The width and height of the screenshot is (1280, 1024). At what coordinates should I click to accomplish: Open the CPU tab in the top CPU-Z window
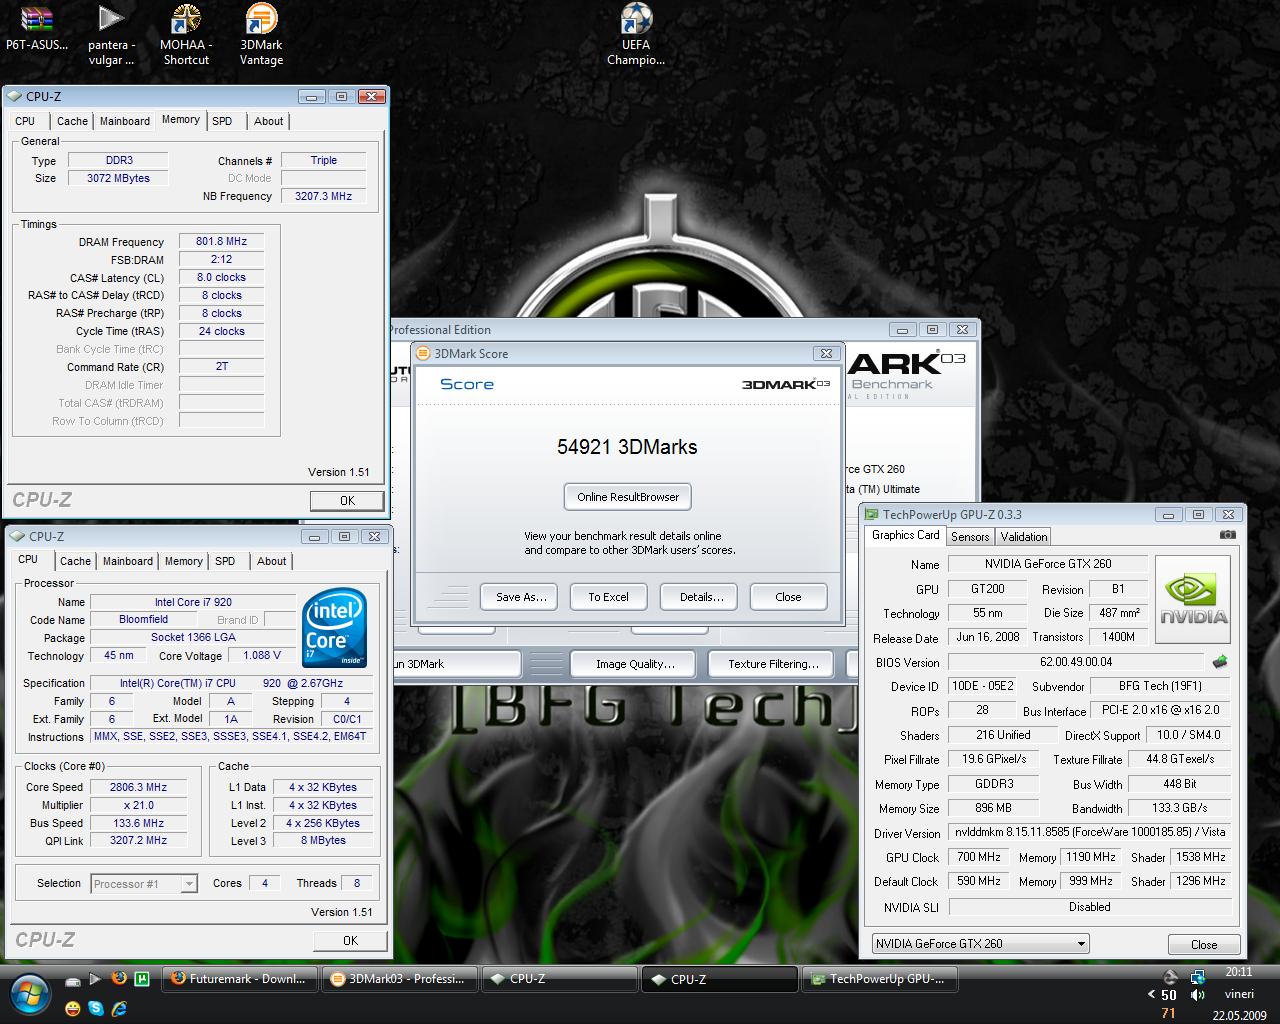pyautogui.click(x=25, y=121)
